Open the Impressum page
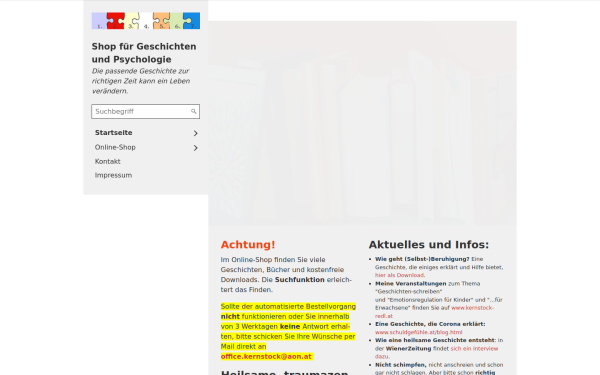 (113, 175)
